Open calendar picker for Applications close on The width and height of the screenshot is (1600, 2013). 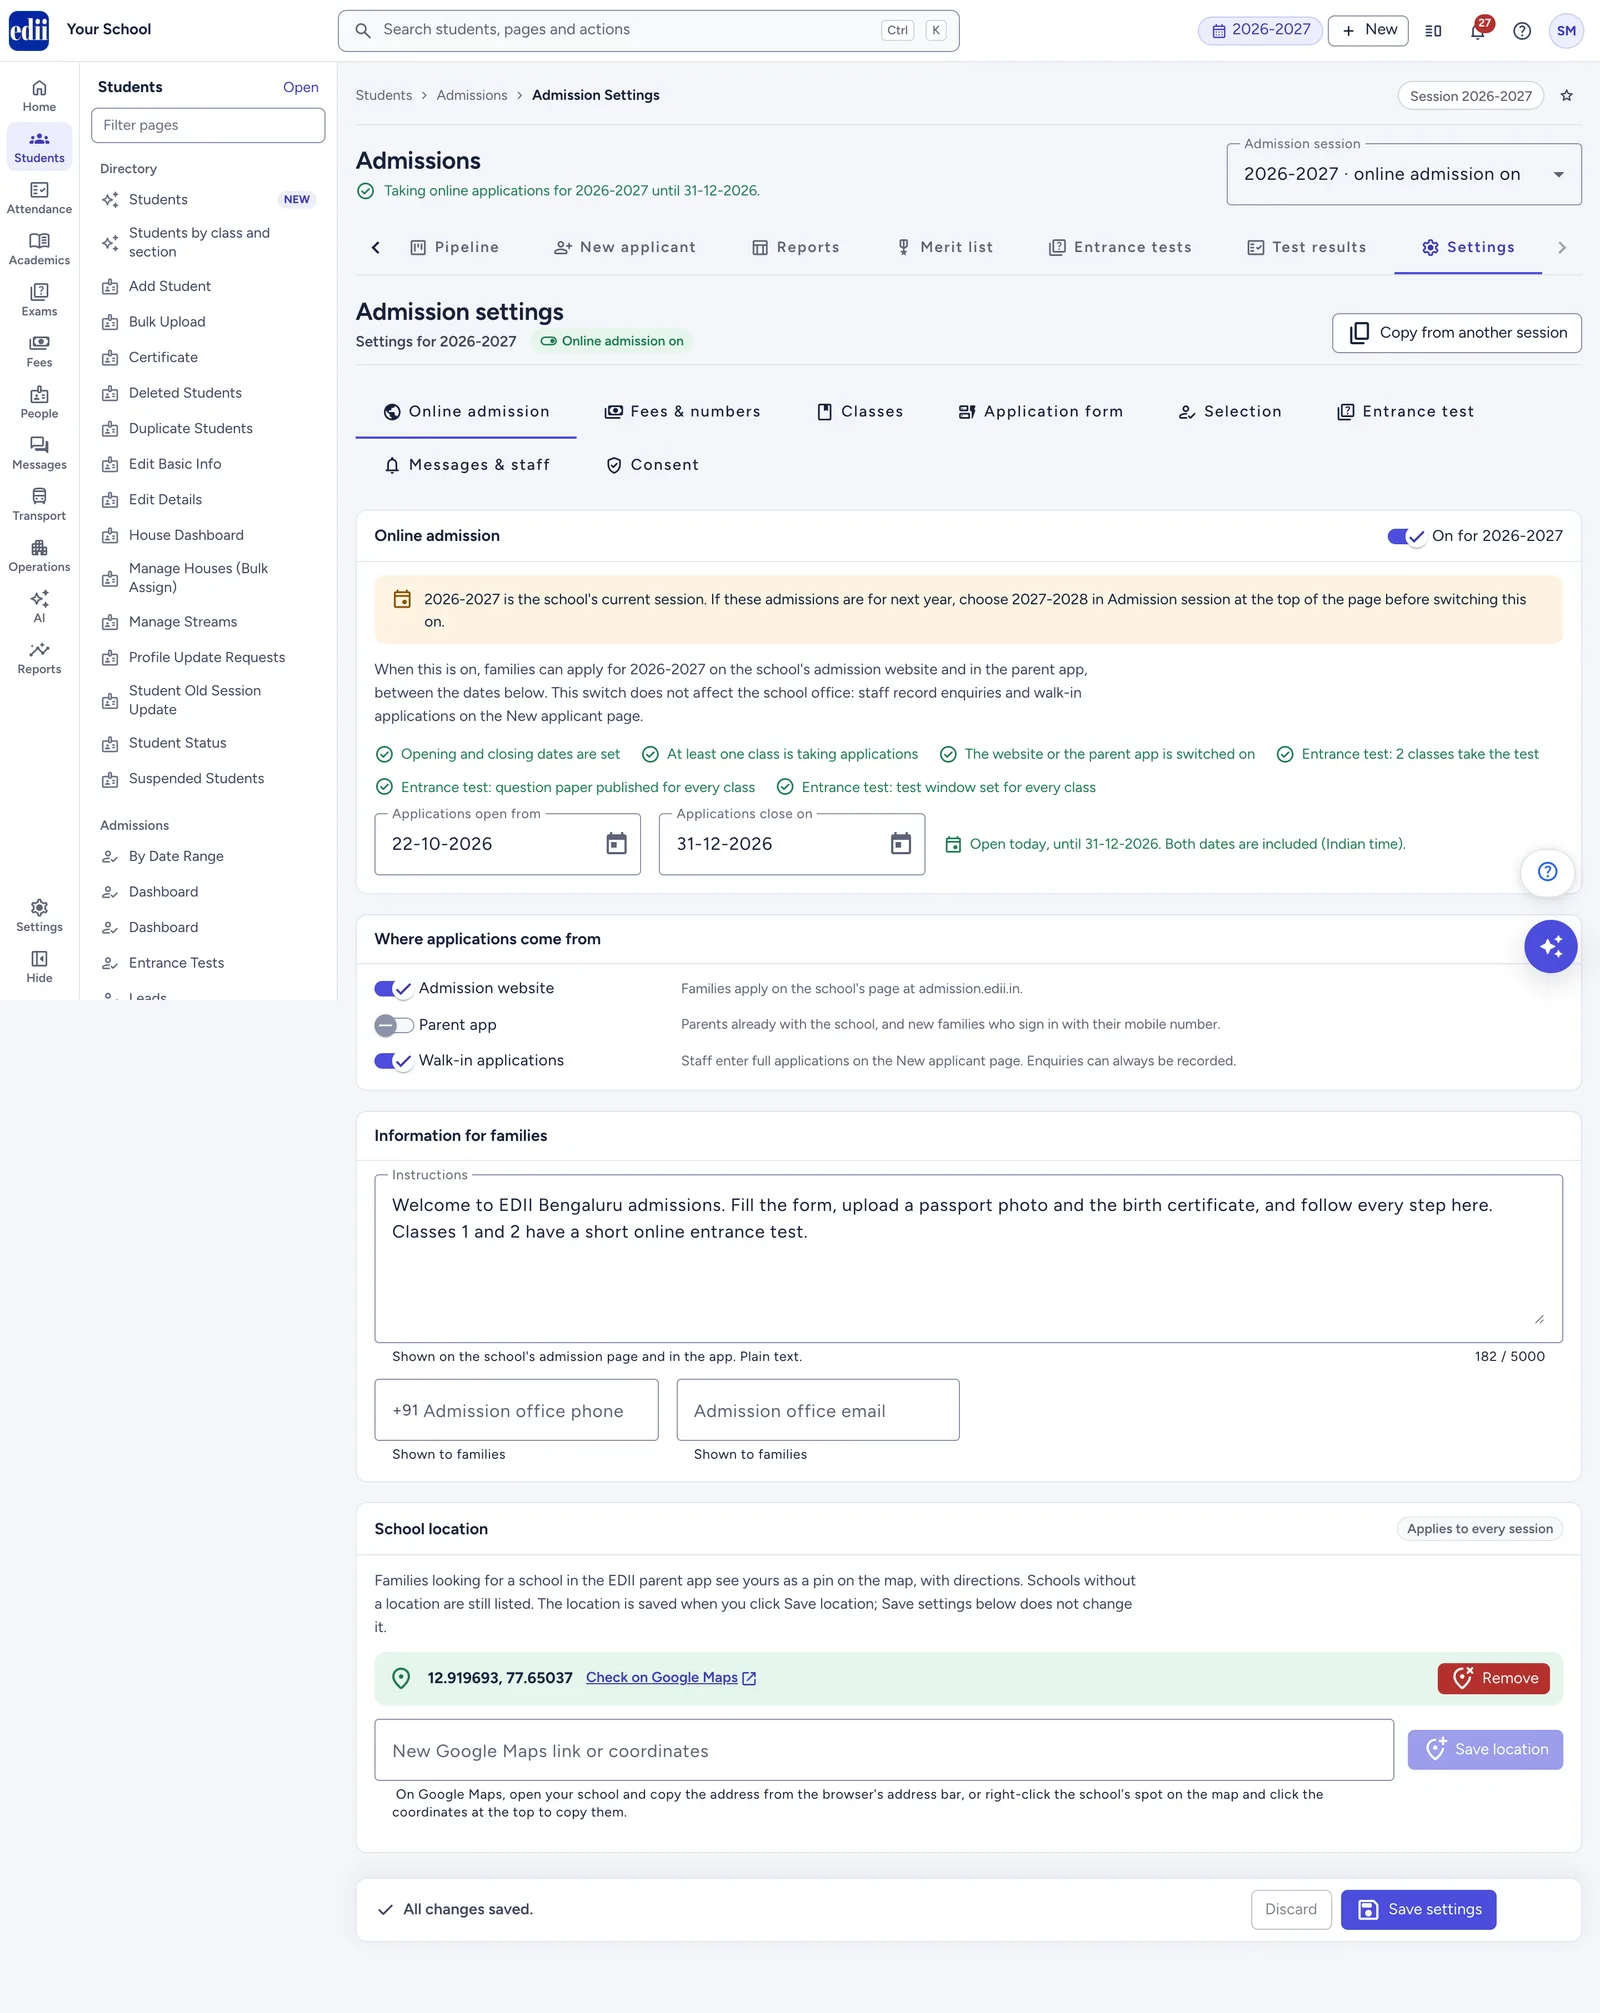(x=901, y=844)
